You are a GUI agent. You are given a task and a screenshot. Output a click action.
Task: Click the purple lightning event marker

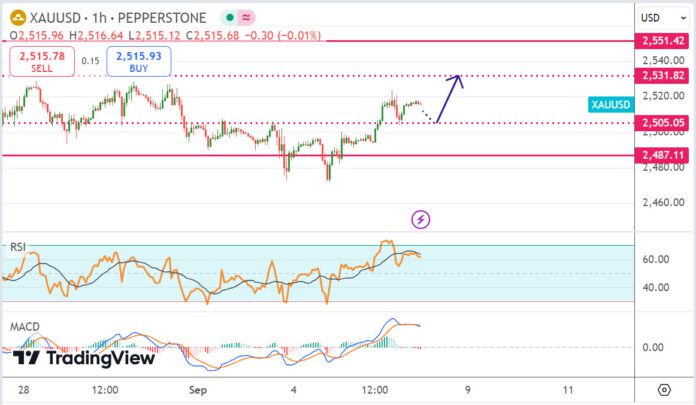tap(420, 219)
